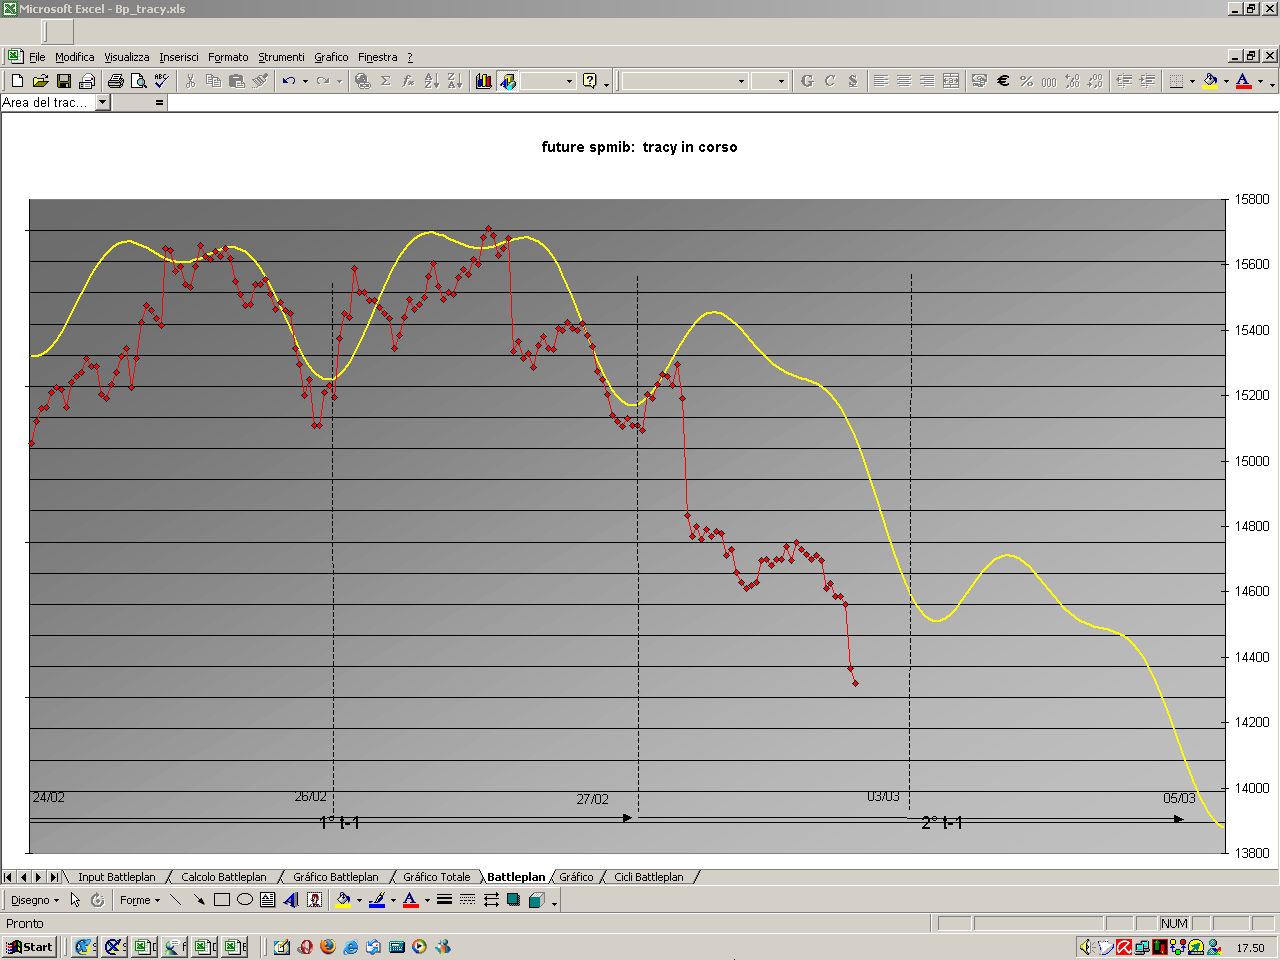Select the chart title text
The image size is (1280, 960).
pos(640,147)
